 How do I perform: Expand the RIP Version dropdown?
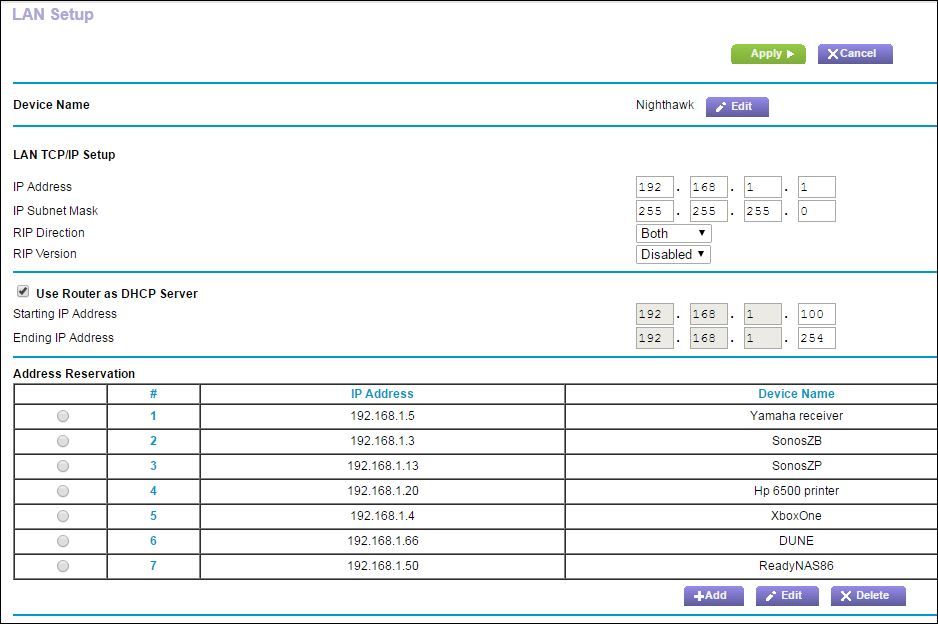pyautogui.click(x=674, y=254)
